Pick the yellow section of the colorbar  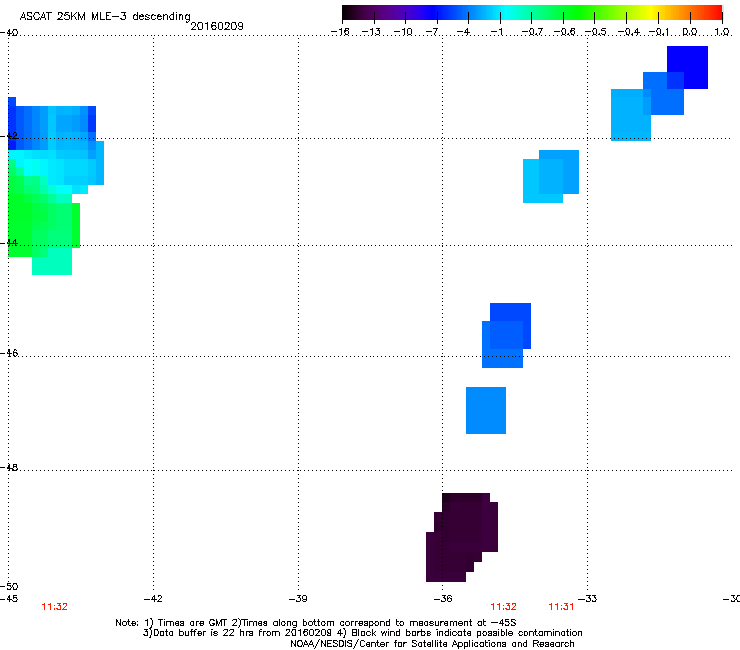[x=650, y=12]
